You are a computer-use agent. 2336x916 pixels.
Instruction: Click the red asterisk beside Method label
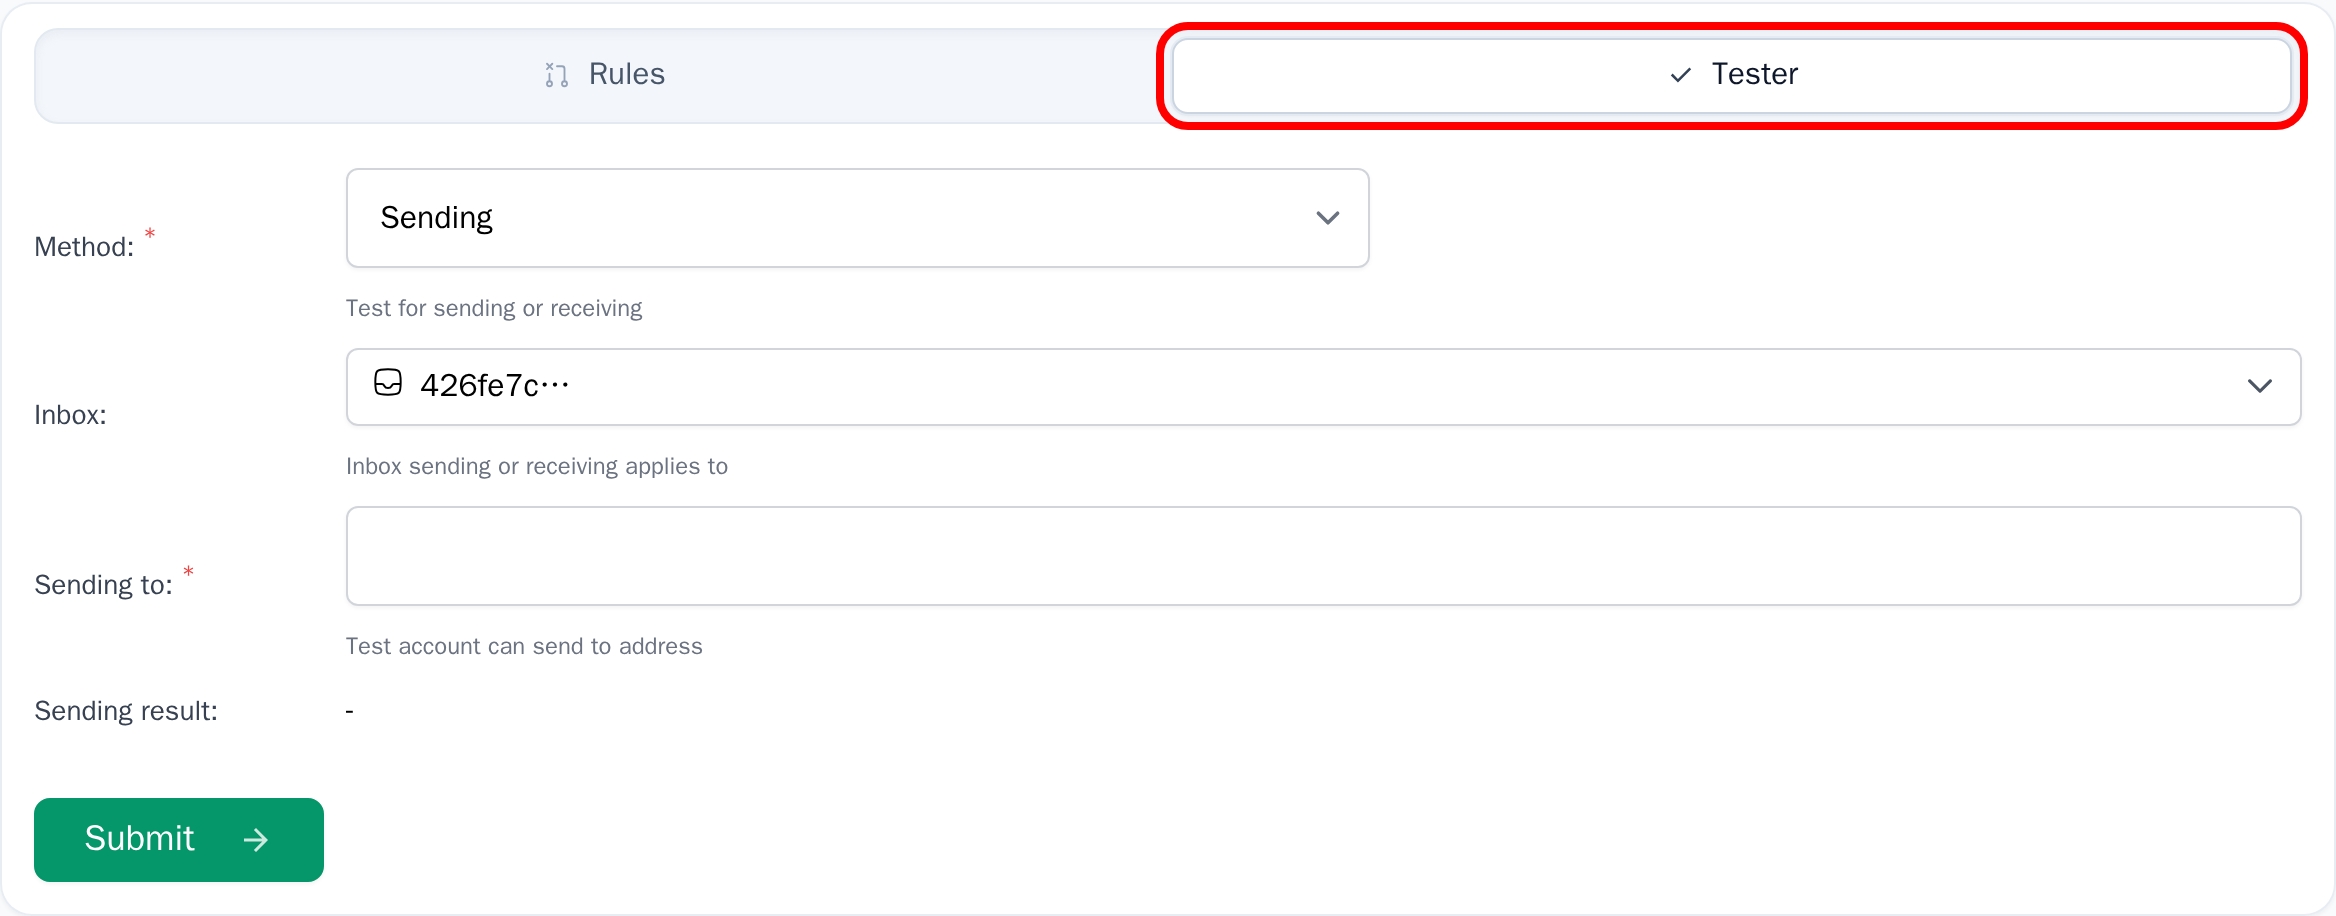click(x=149, y=233)
